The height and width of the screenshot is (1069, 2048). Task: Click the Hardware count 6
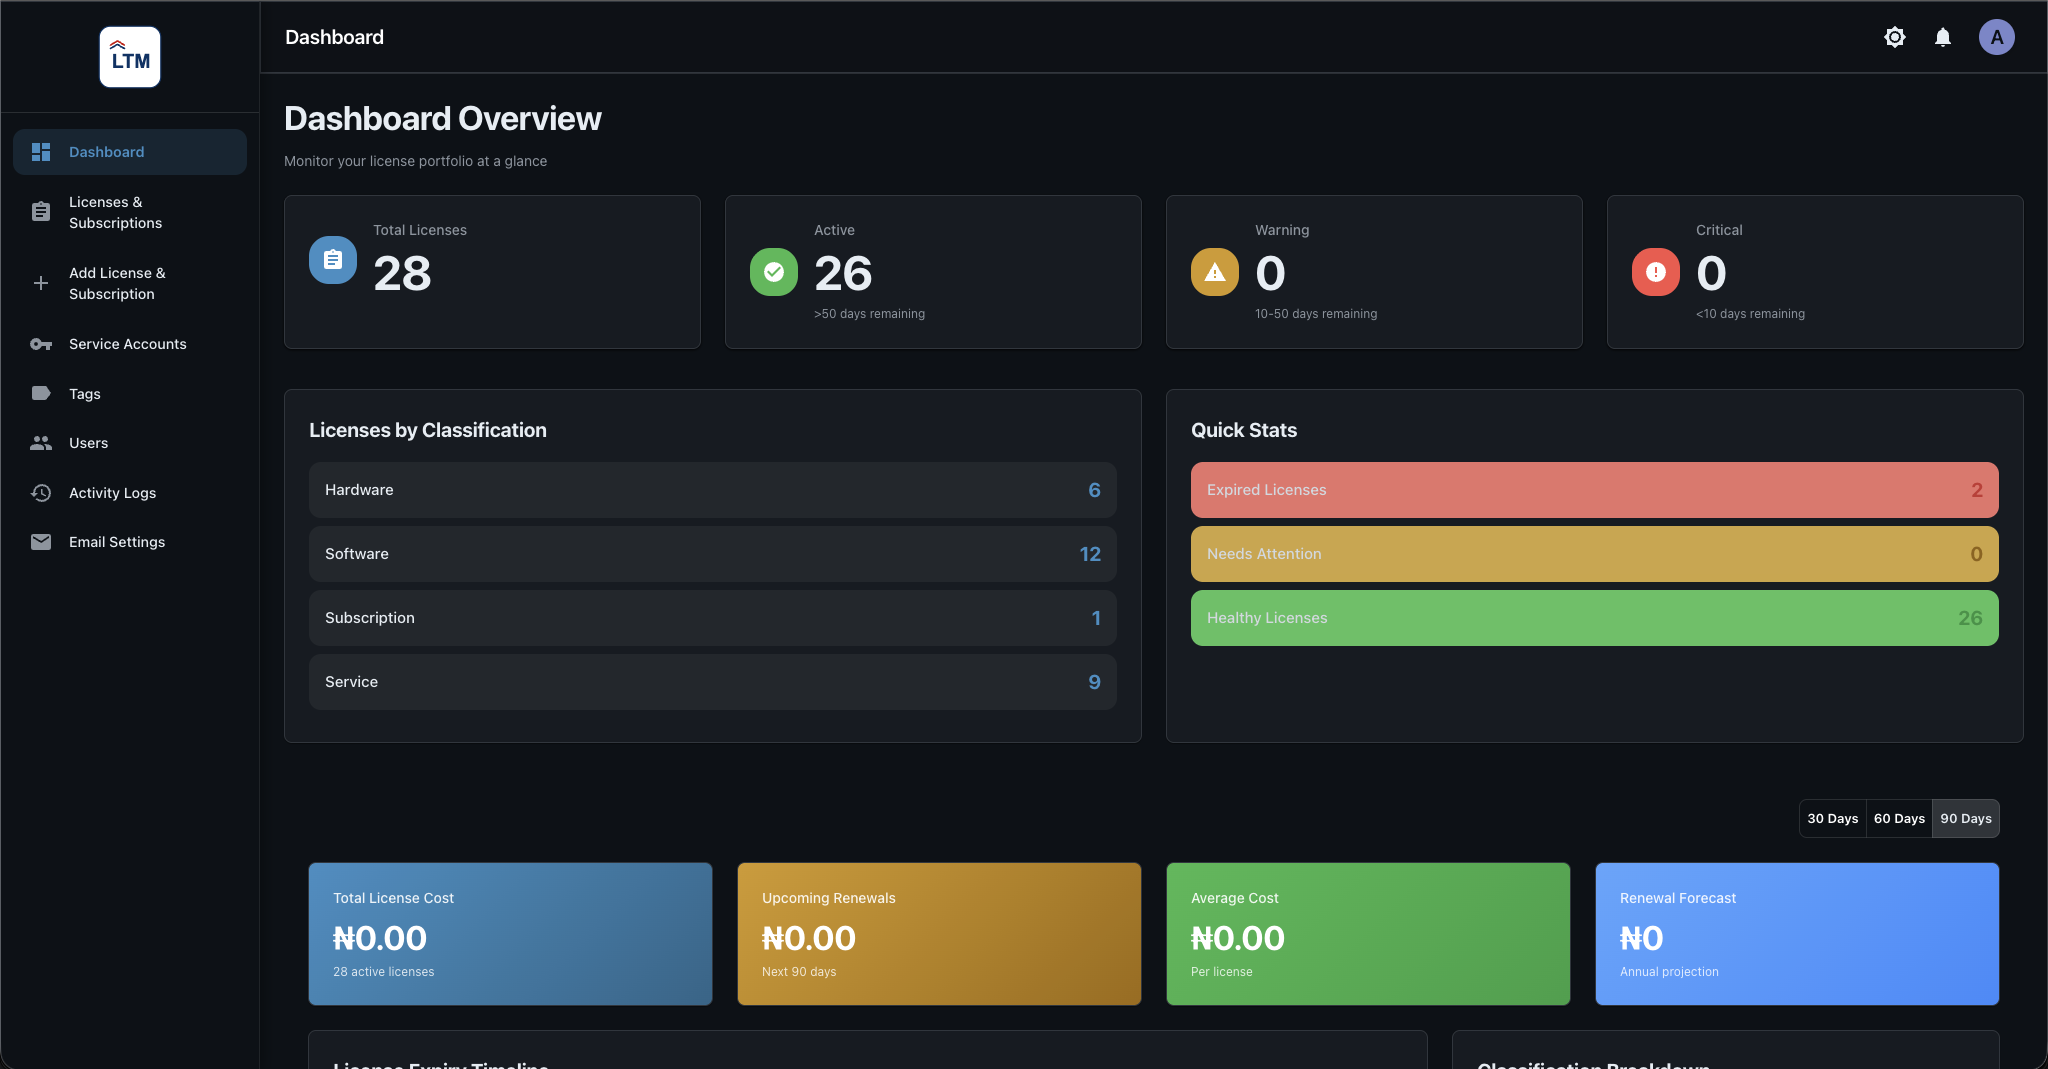click(1094, 490)
